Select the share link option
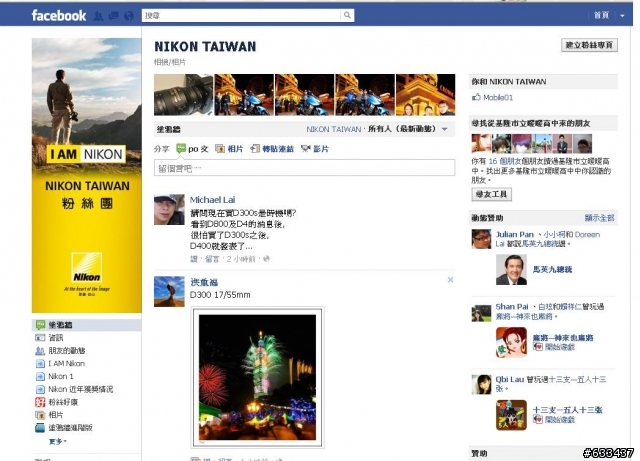 [x=272, y=149]
